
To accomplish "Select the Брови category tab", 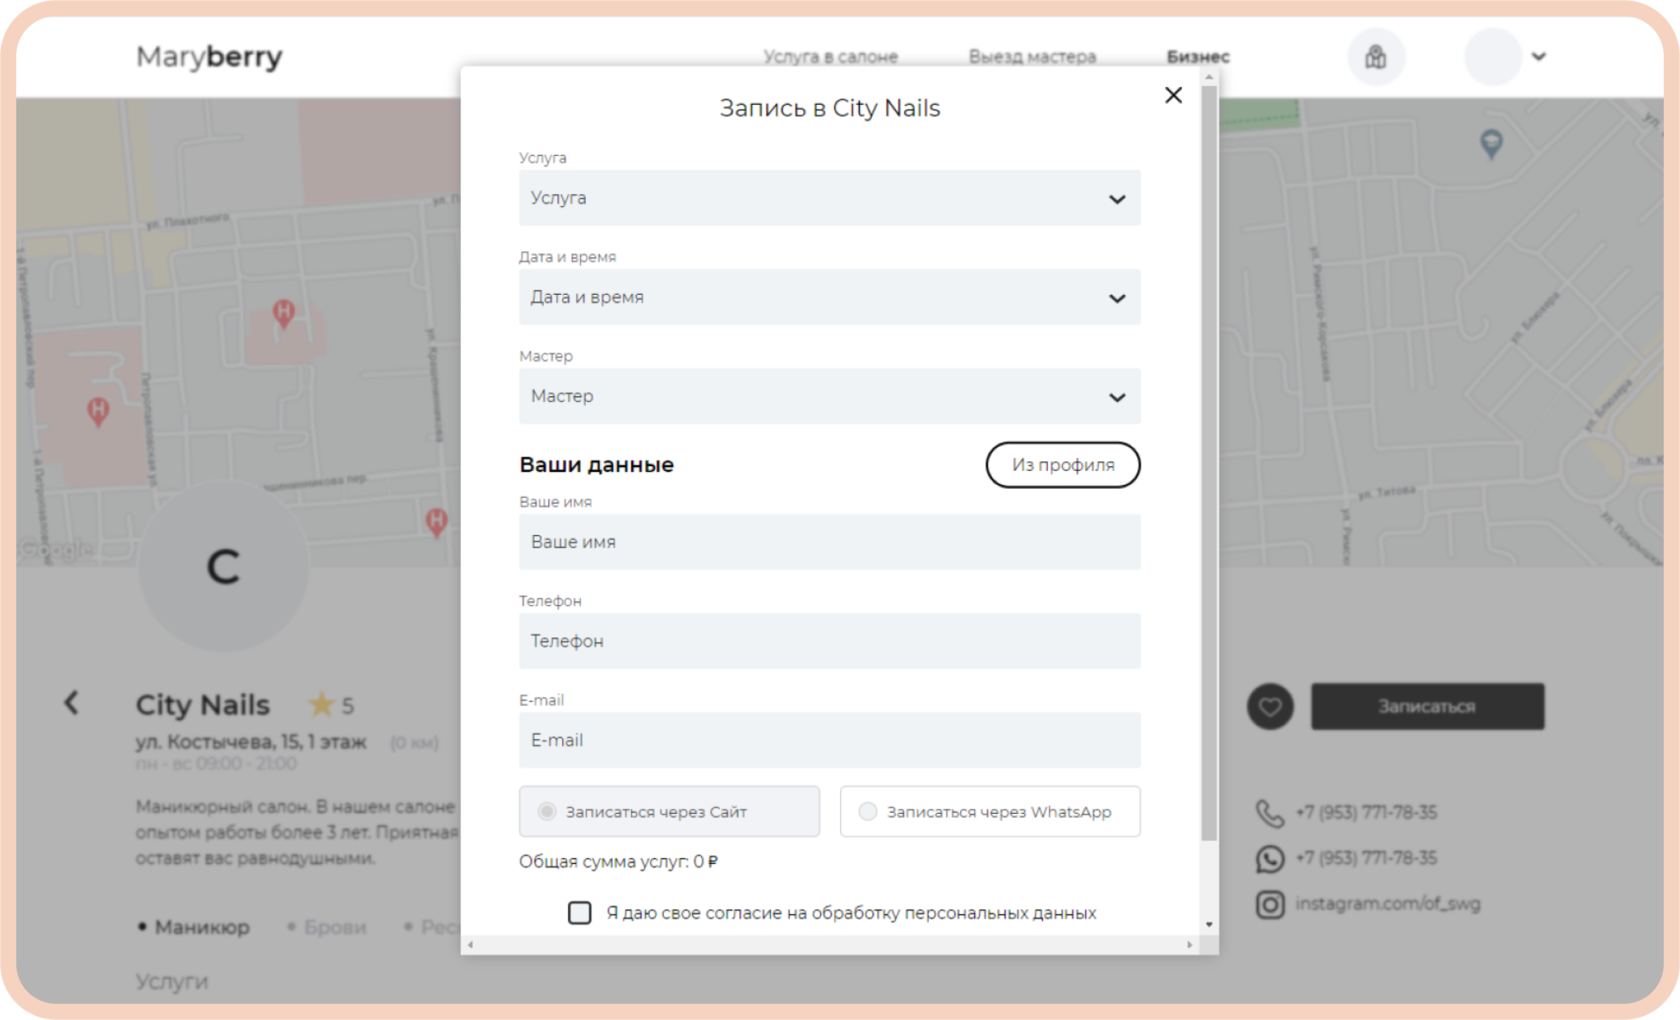I will pos(335,927).
